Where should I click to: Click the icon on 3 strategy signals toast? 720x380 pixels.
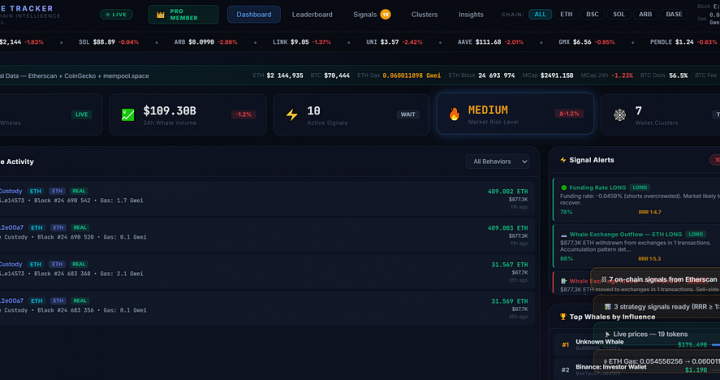608,307
